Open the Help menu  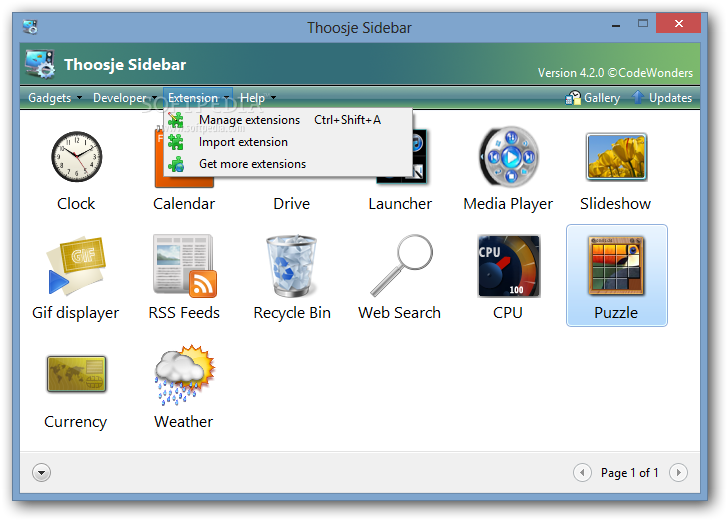click(x=257, y=98)
